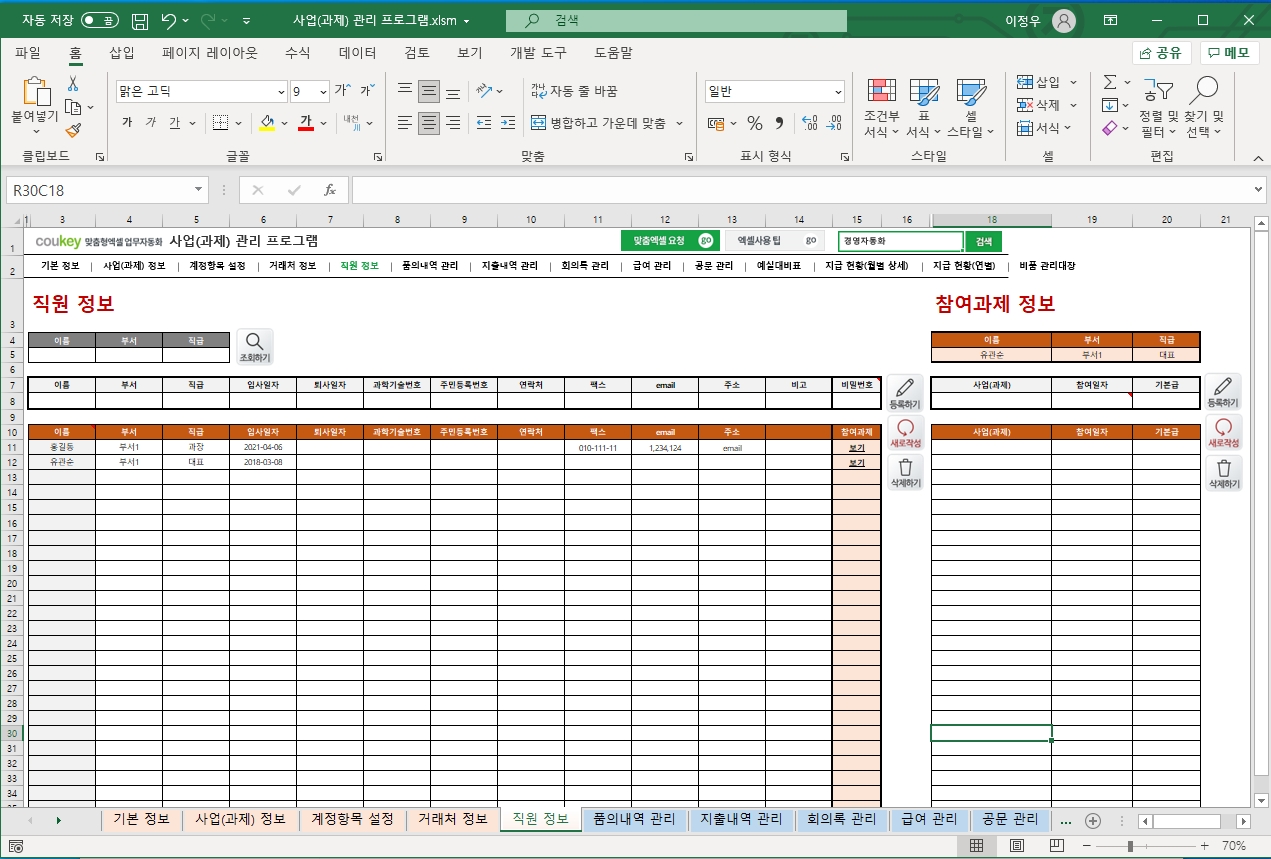Click fill color yellow swatch
Image resolution: width=1271 pixels, height=859 pixels.
pos(266,123)
